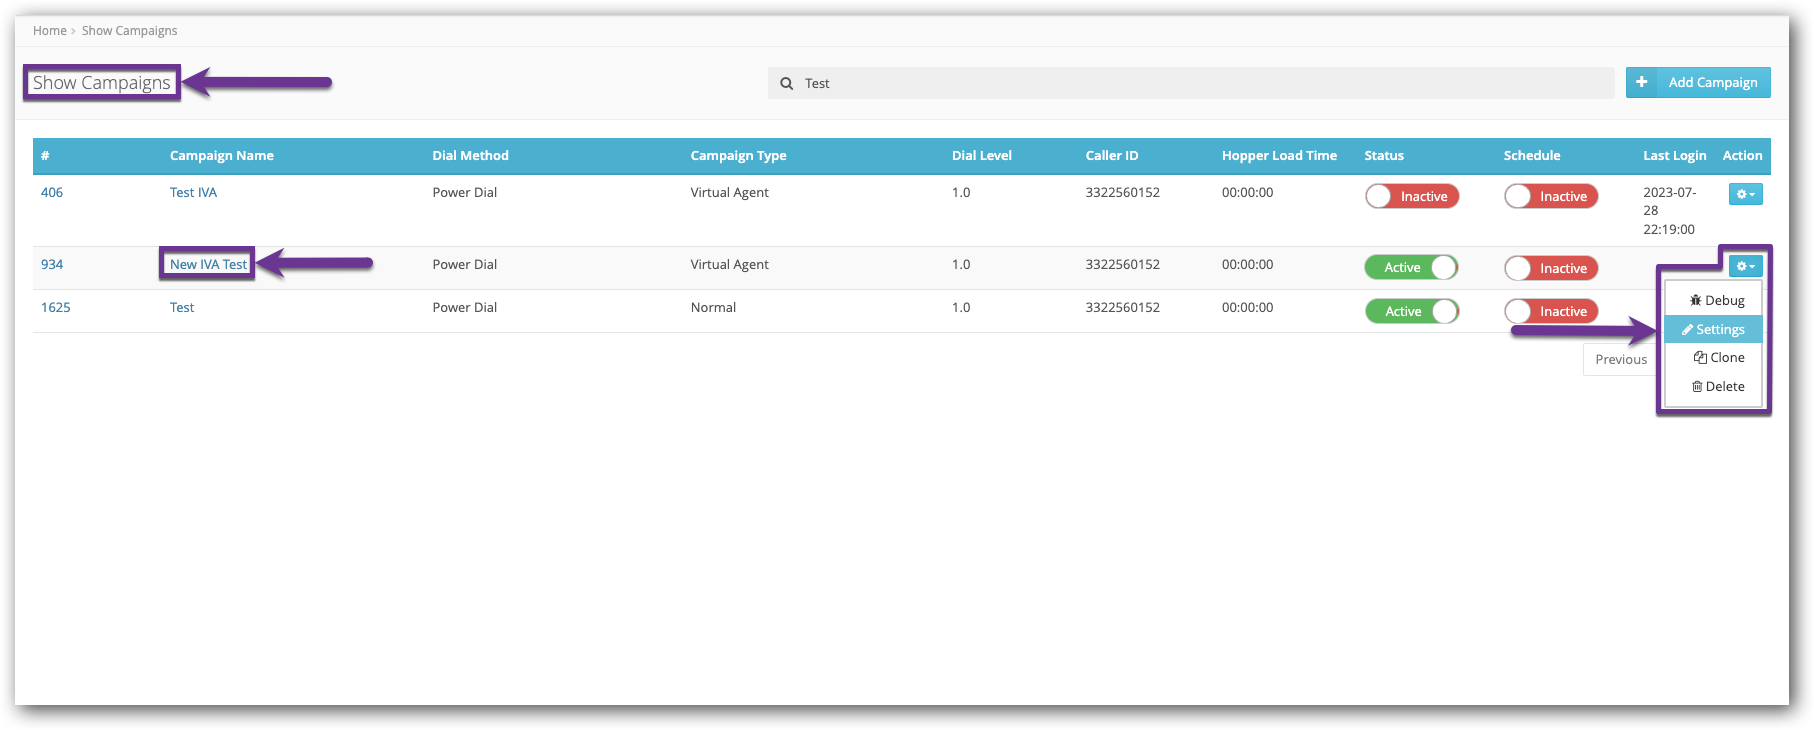The height and width of the screenshot is (730, 1814).
Task: Open the New IVA Test campaign link
Action: [x=208, y=264]
